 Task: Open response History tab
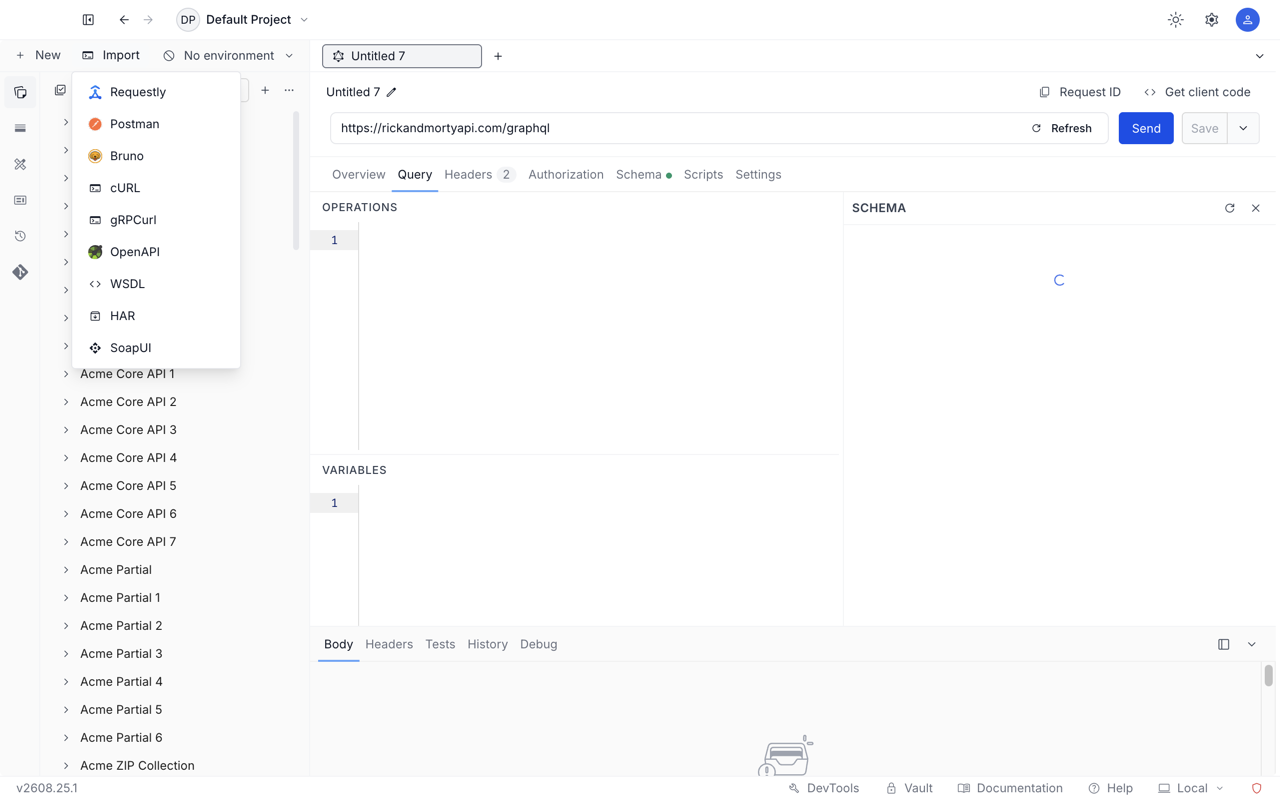(x=487, y=645)
